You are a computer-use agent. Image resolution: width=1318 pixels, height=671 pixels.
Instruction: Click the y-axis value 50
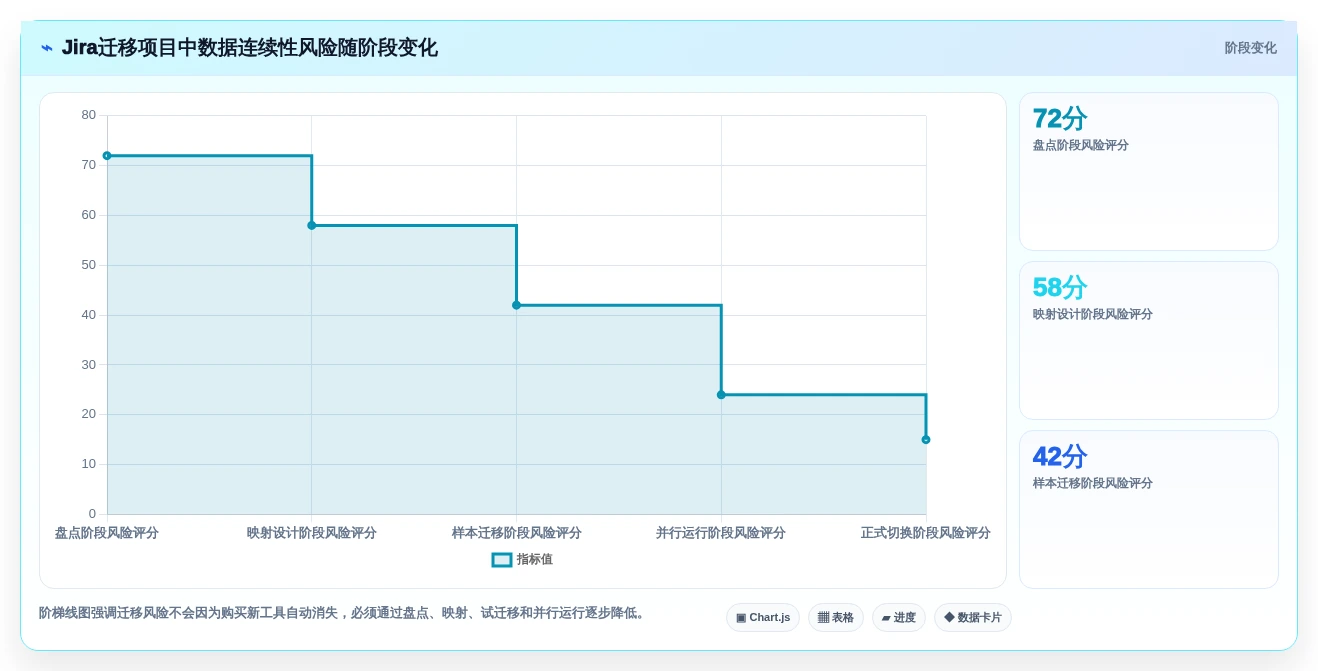89,265
